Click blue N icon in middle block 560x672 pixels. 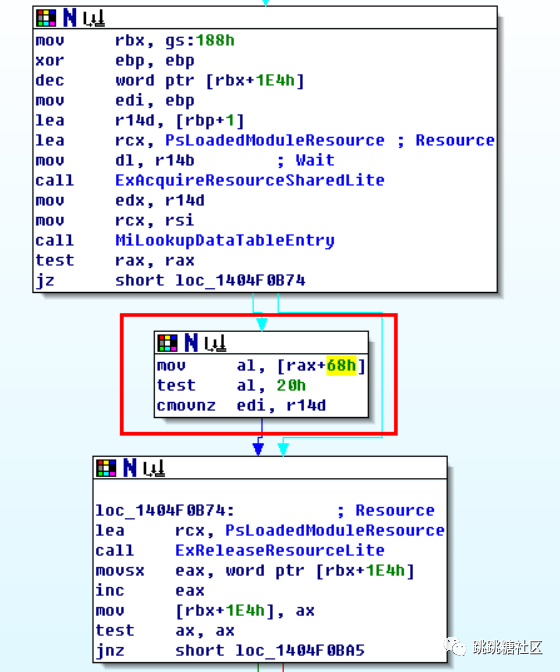[x=191, y=343]
